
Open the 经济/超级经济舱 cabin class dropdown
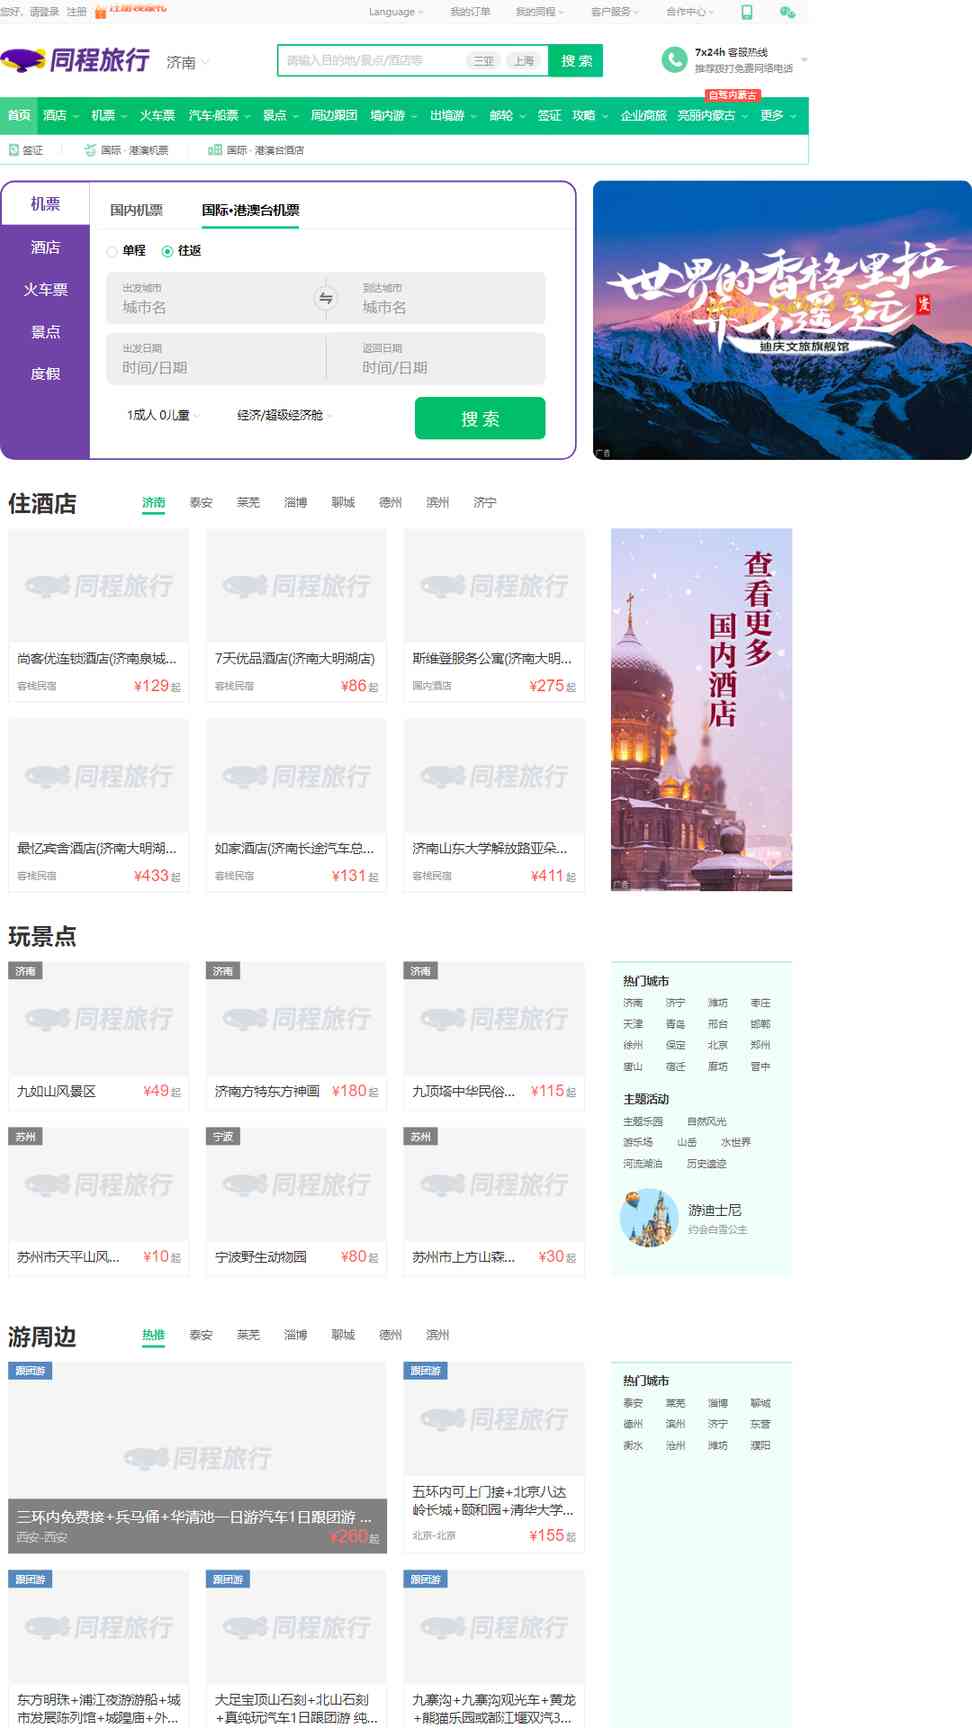tap(285, 415)
